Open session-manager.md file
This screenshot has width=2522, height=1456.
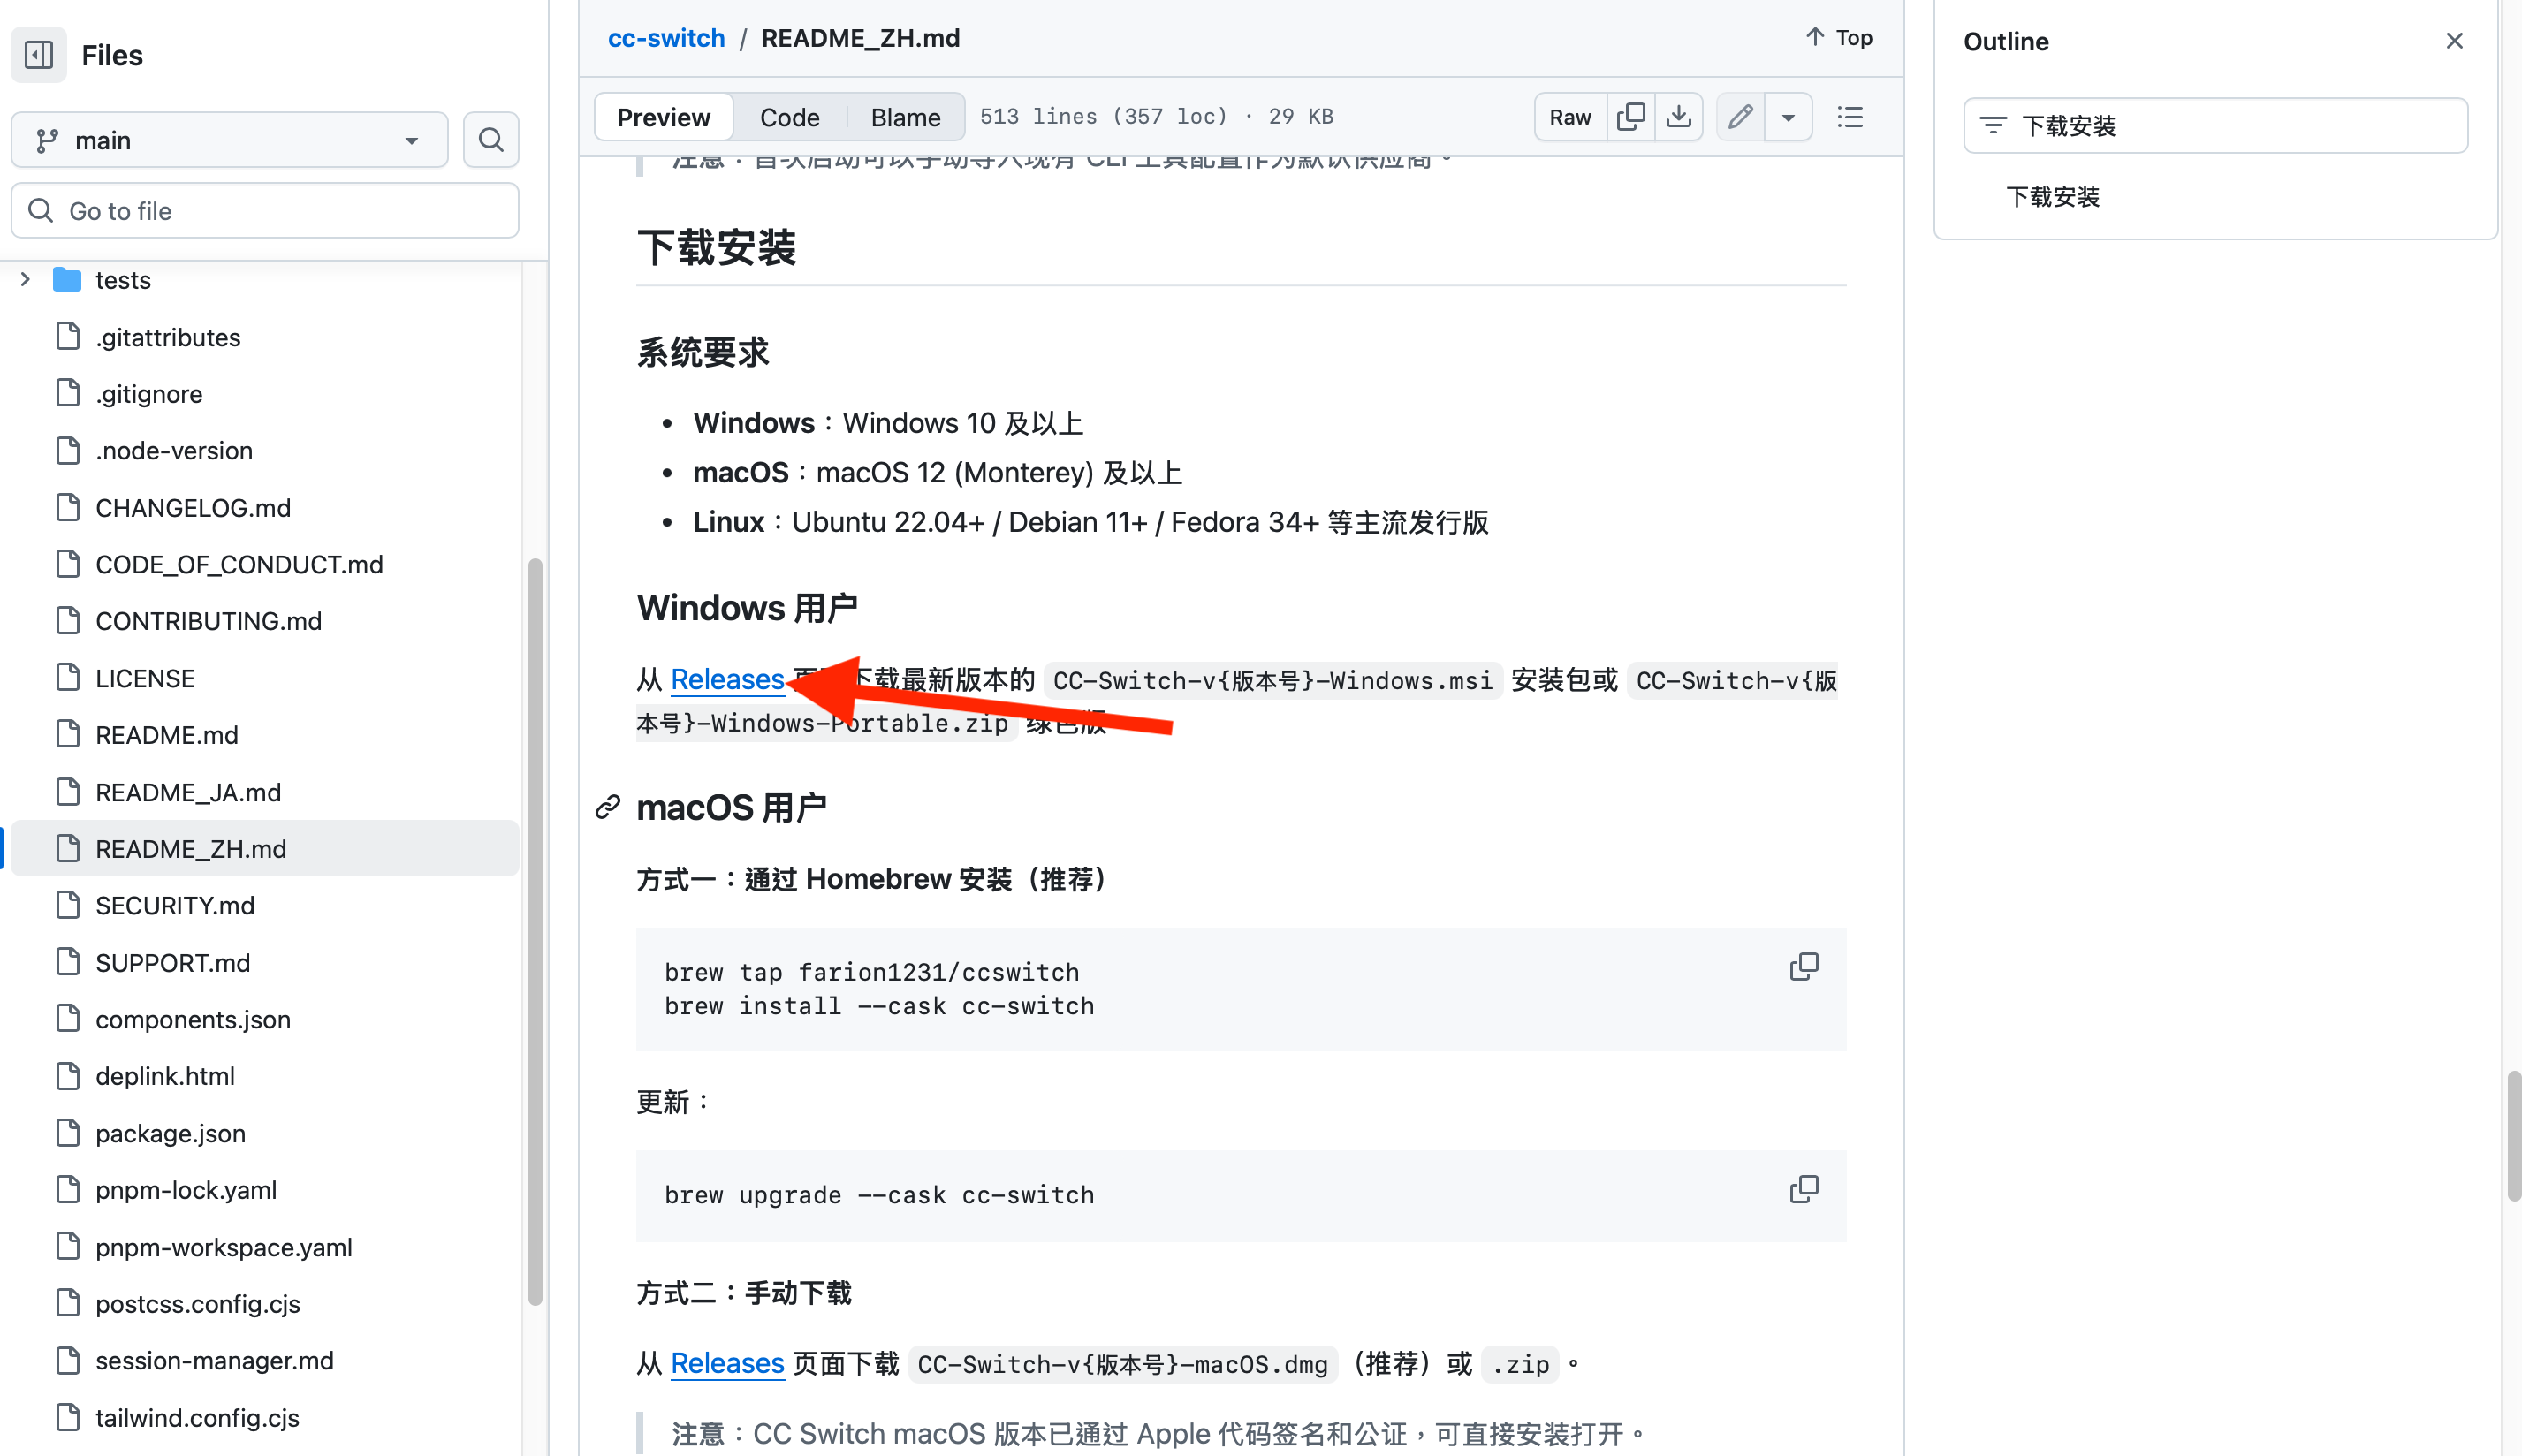[x=214, y=1361]
